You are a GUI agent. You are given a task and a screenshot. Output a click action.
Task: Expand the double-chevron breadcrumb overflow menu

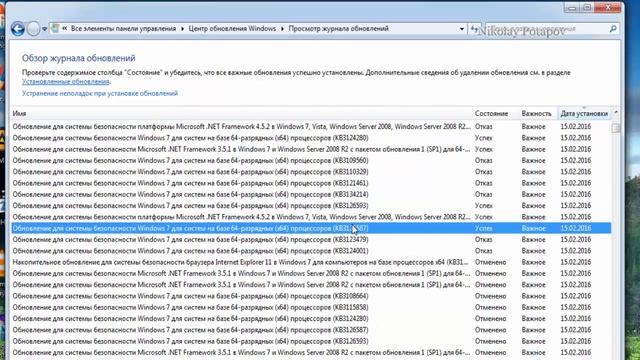tap(64, 29)
